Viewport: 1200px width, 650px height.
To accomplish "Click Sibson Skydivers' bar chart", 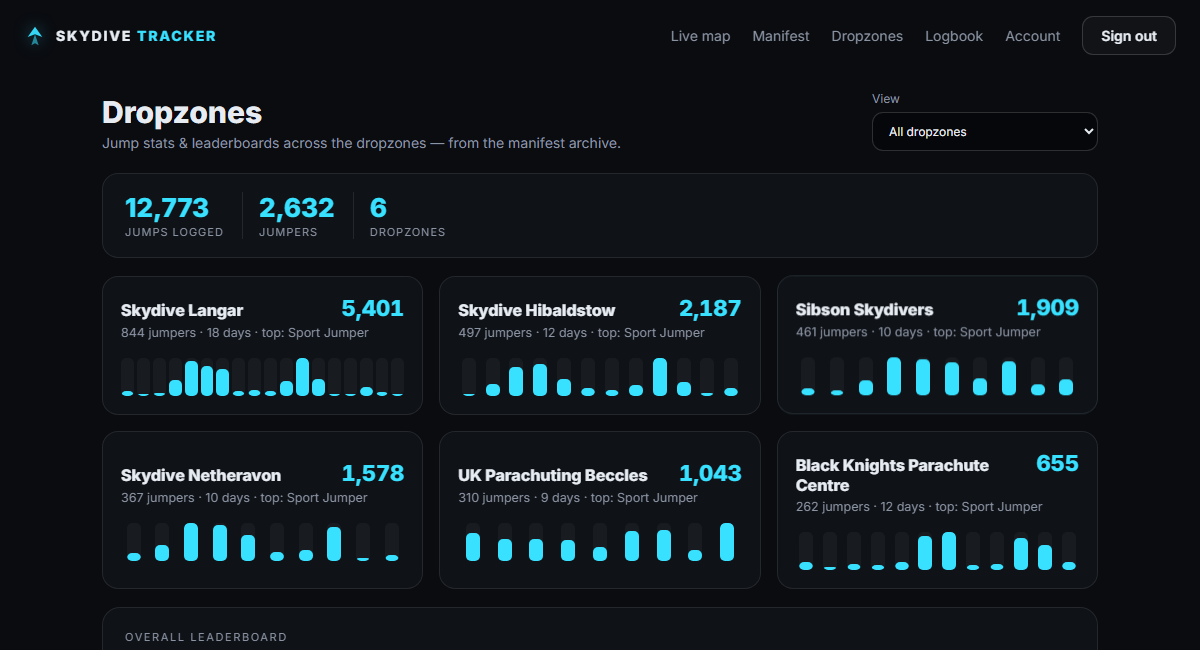I will [937, 377].
